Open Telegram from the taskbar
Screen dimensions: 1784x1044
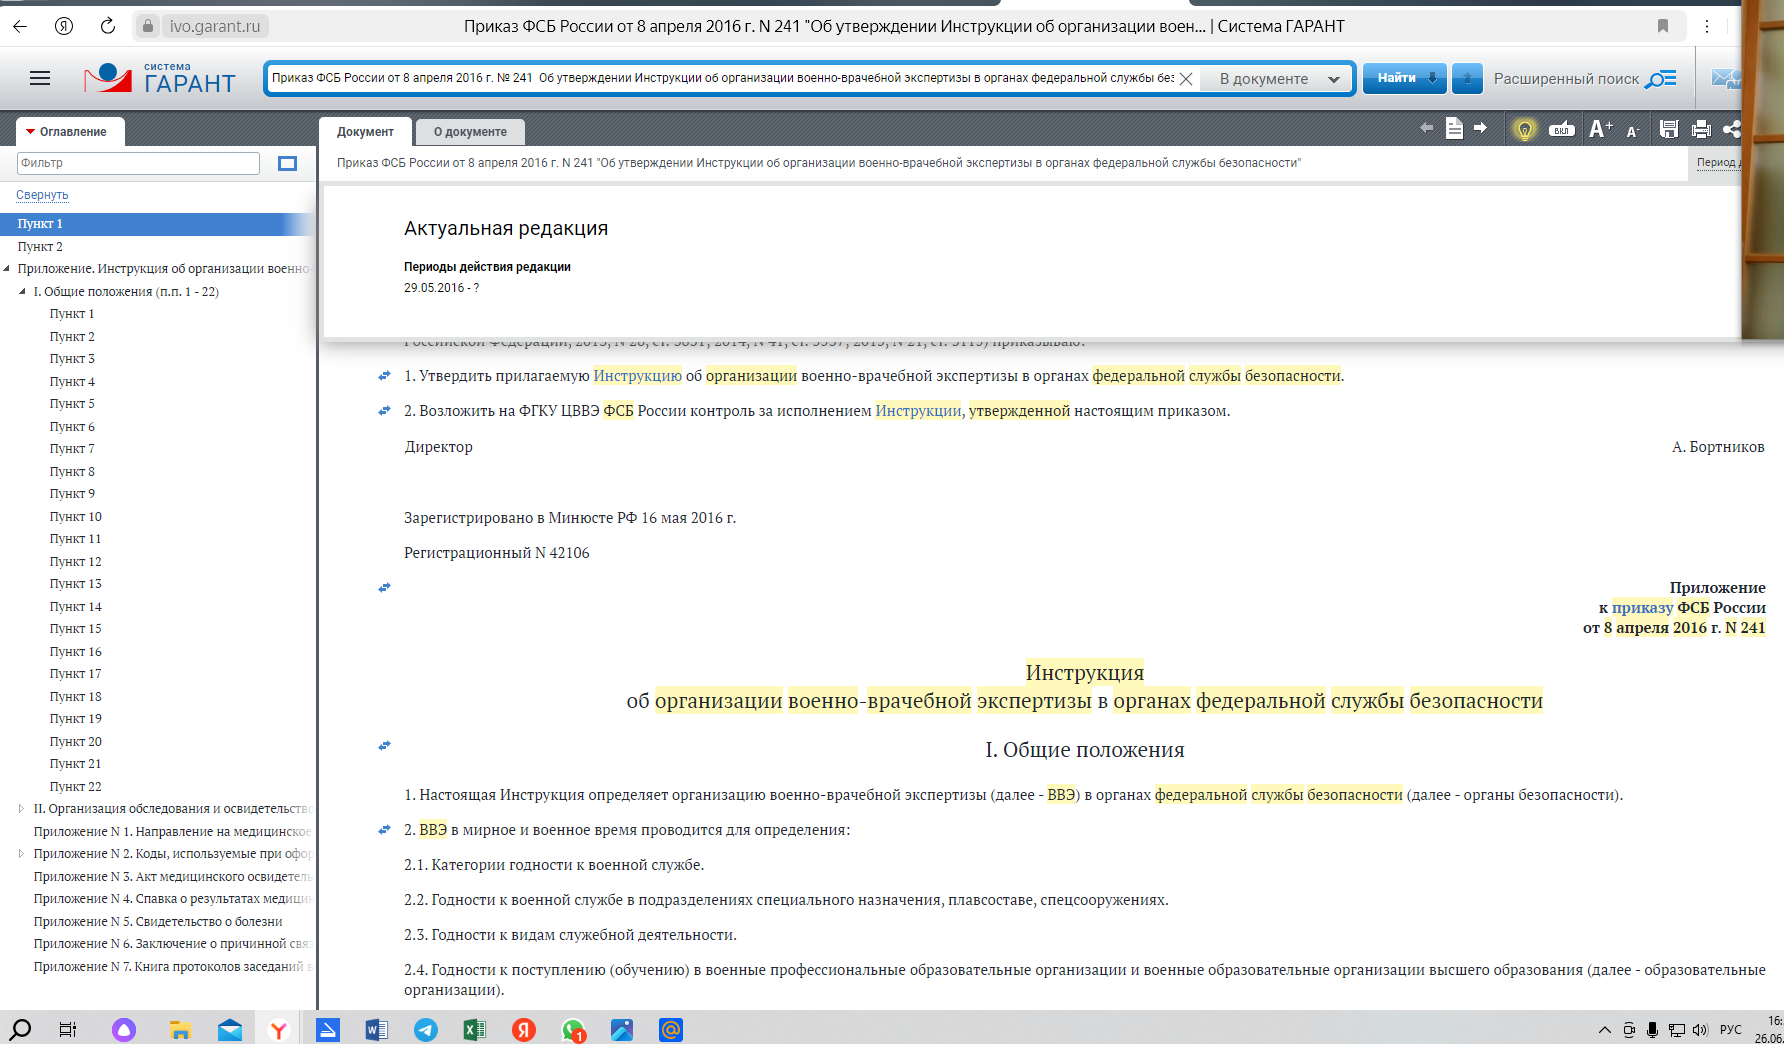click(x=426, y=1030)
